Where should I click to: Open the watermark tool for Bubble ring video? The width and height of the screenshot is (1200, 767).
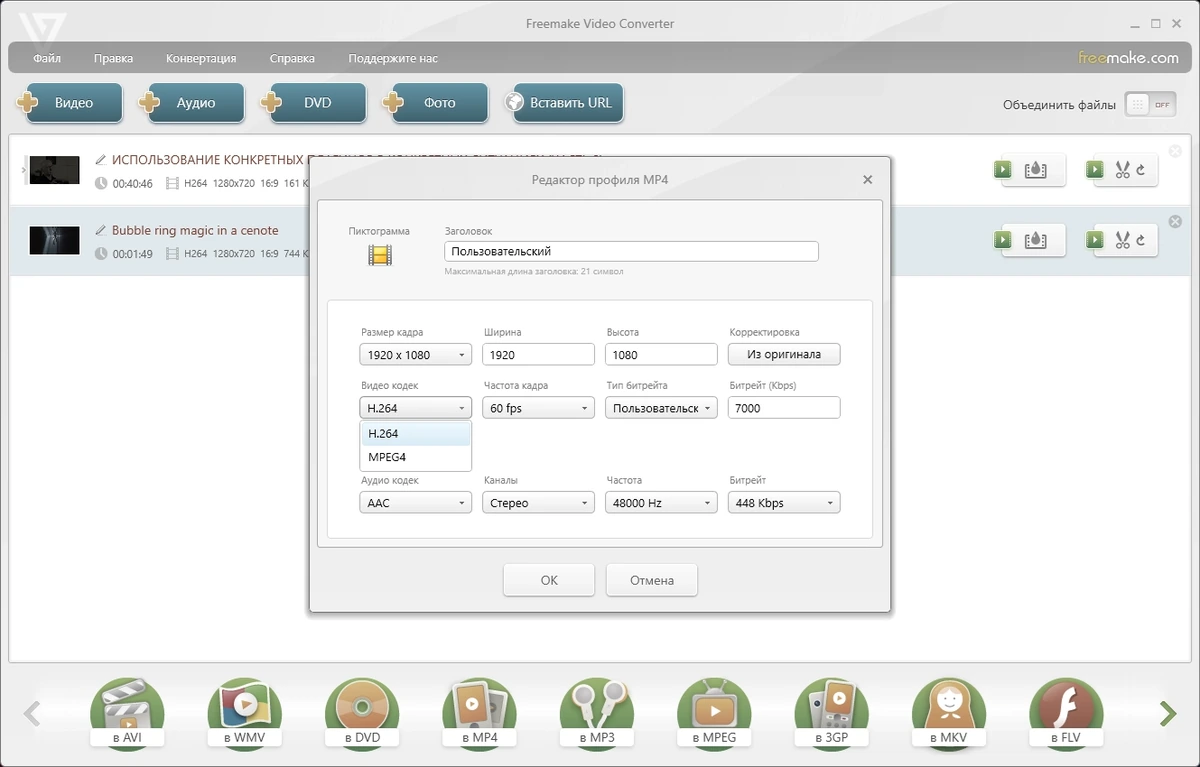1029,240
